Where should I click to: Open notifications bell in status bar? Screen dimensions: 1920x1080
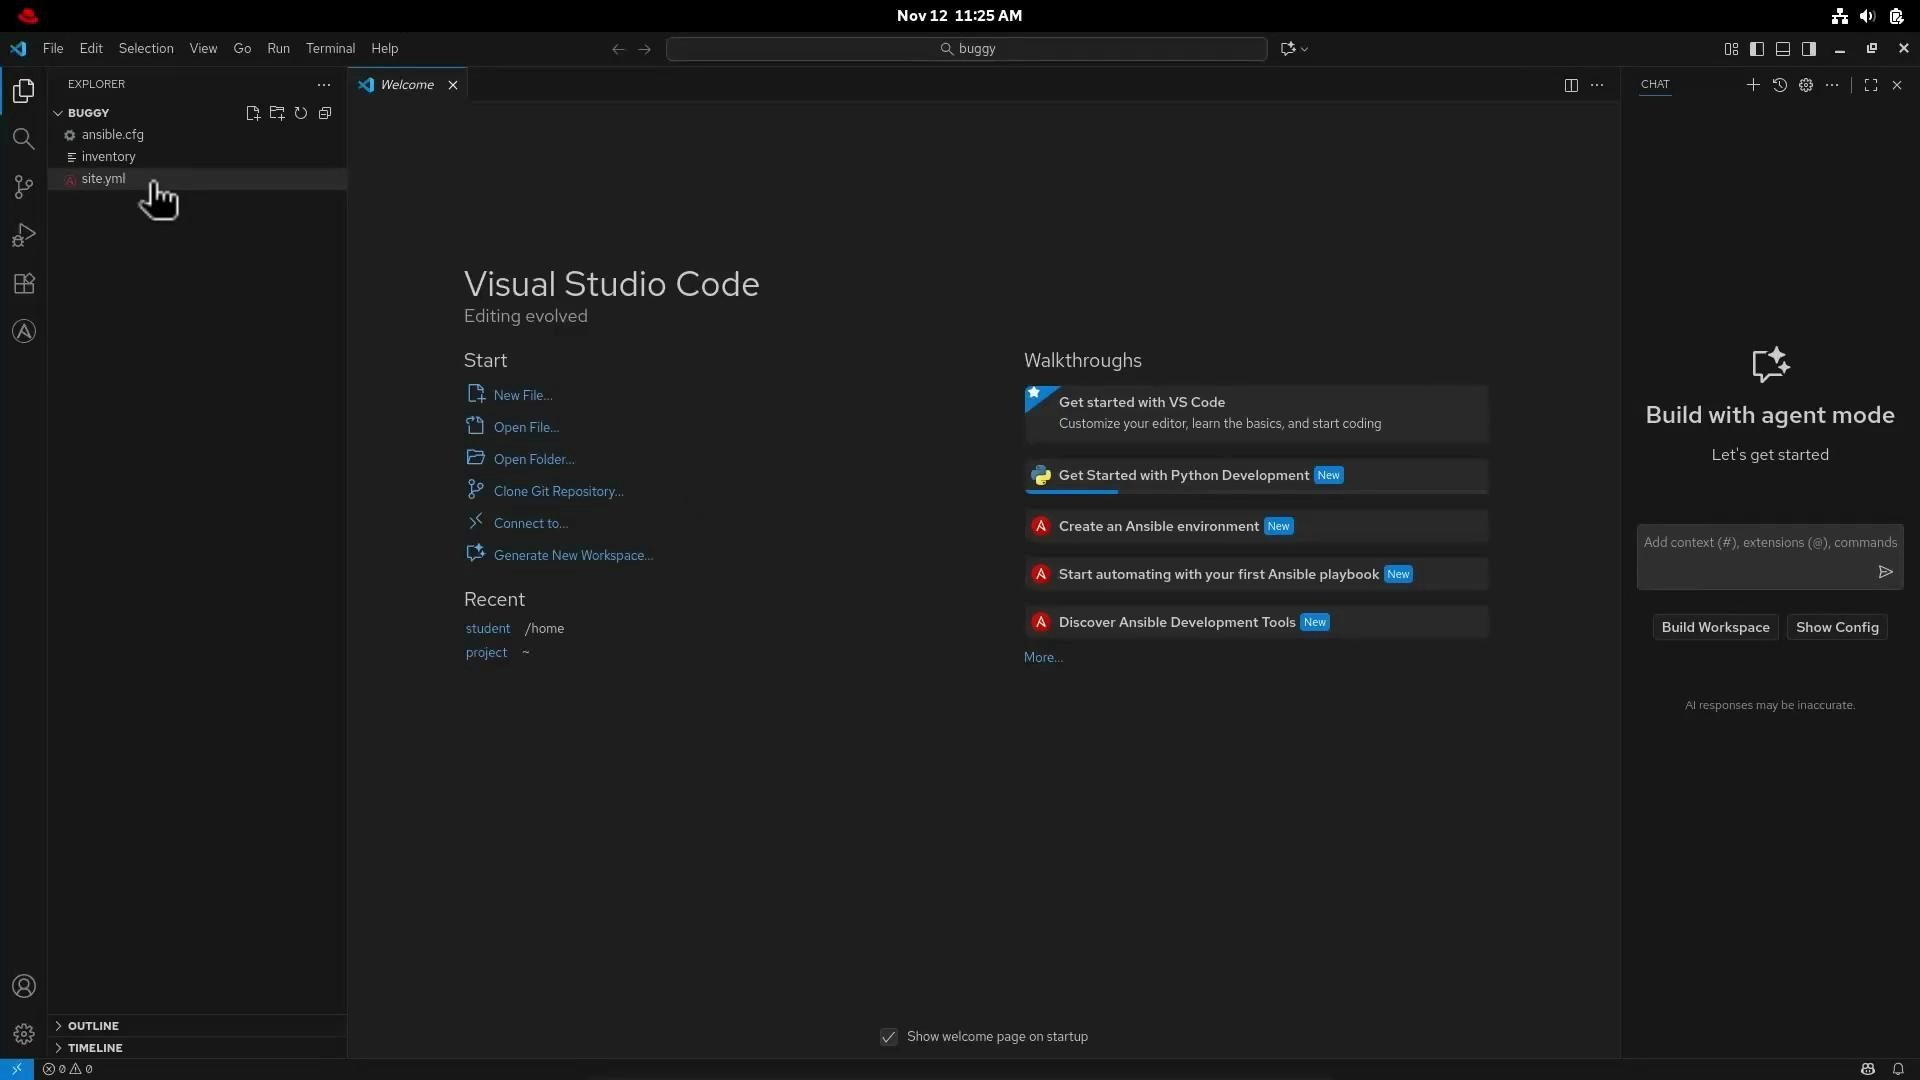[x=1898, y=1069]
